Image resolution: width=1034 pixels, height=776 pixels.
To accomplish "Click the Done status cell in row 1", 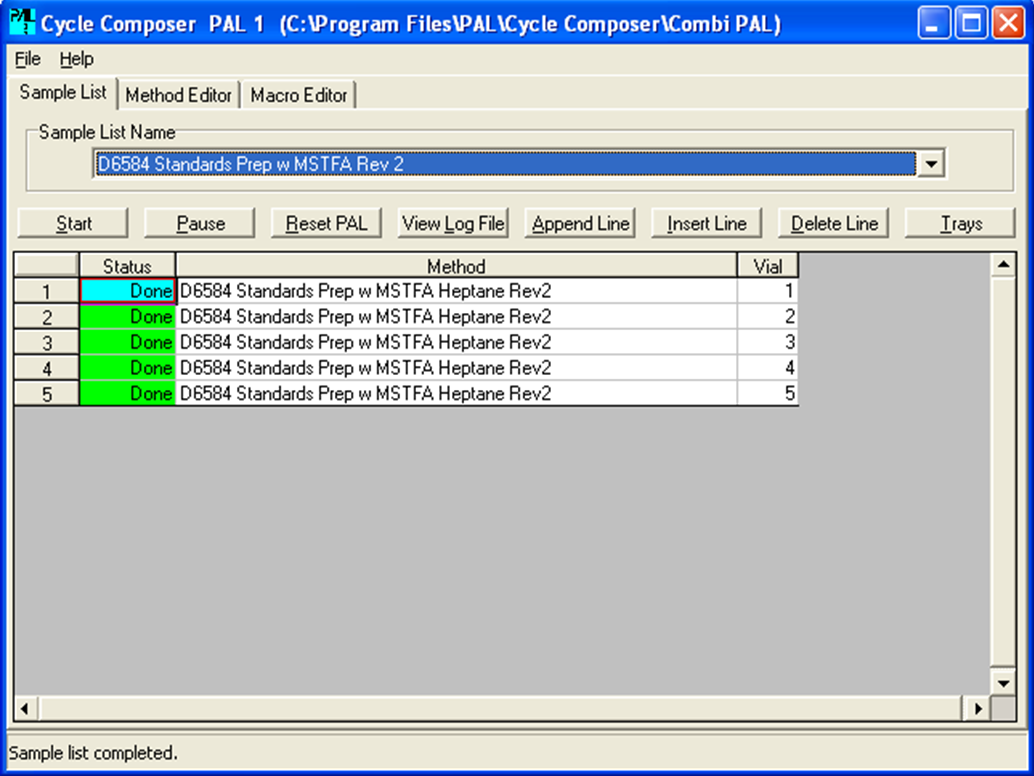I will pyautogui.click(x=127, y=291).
